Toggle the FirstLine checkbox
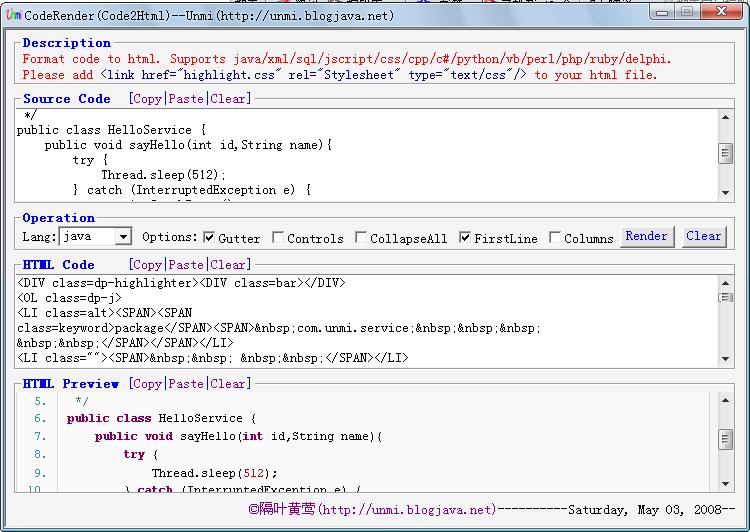The height and width of the screenshot is (532, 750). (466, 238)
